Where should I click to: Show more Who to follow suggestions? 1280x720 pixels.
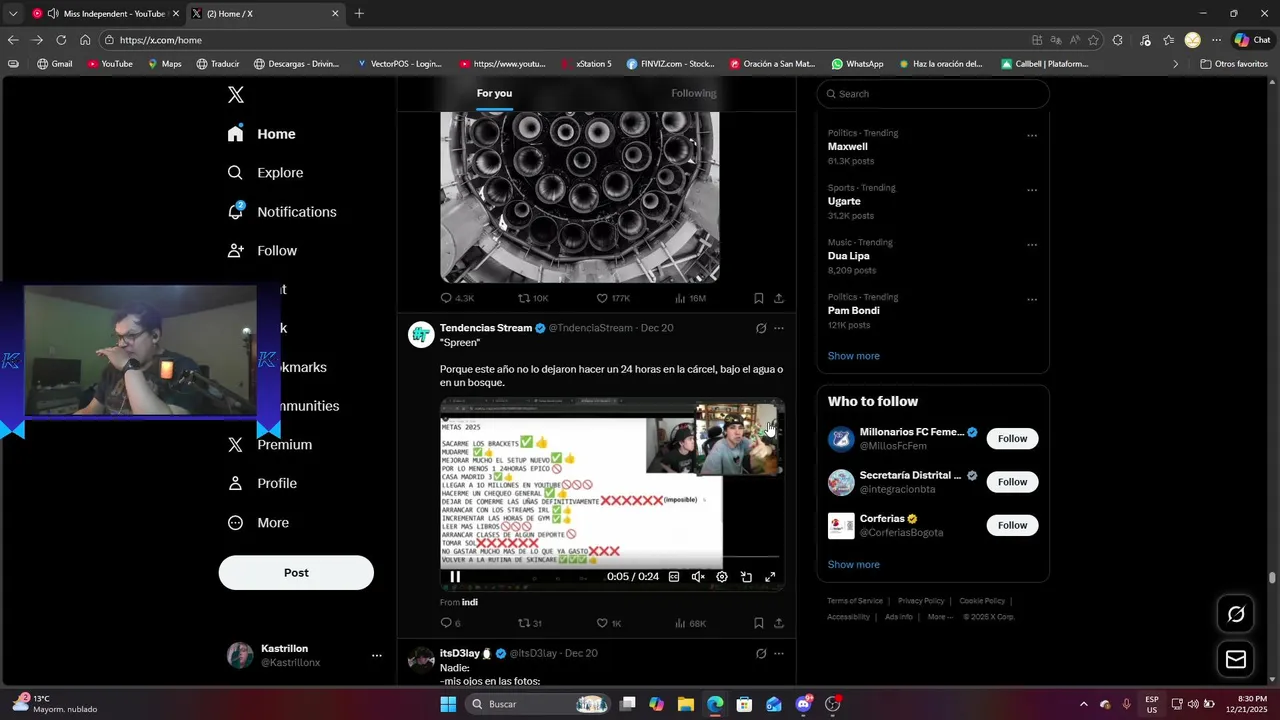pyautogui.click(x=853, y=565)
